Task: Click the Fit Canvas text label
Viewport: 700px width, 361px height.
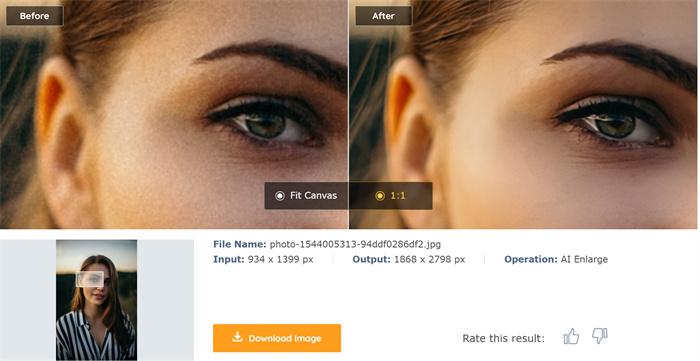Action: coord(313,195)
